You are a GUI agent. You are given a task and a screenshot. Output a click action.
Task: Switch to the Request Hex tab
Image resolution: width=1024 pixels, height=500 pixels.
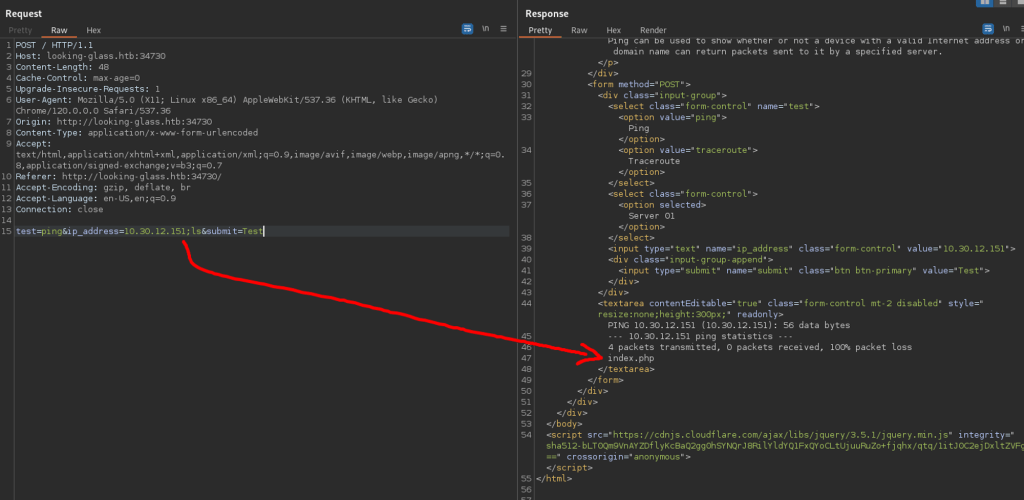[x=93, y=31]
